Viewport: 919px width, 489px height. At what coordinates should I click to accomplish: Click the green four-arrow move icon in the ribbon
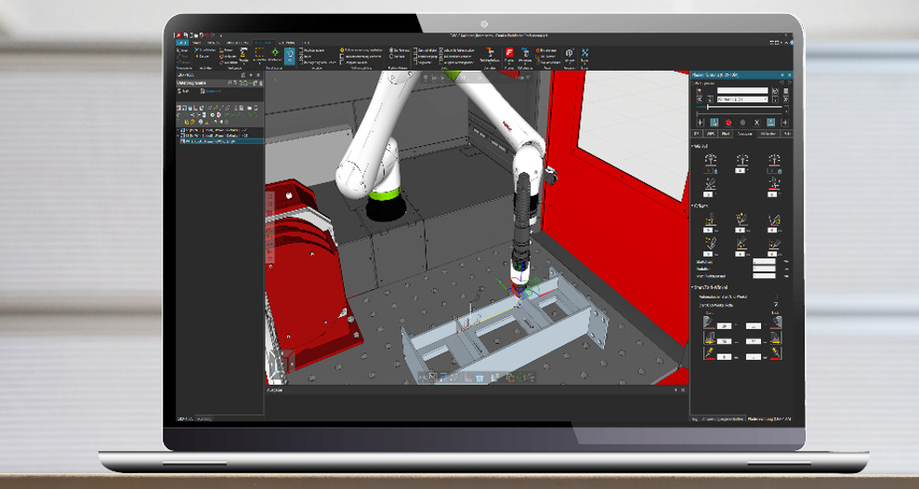275,53
